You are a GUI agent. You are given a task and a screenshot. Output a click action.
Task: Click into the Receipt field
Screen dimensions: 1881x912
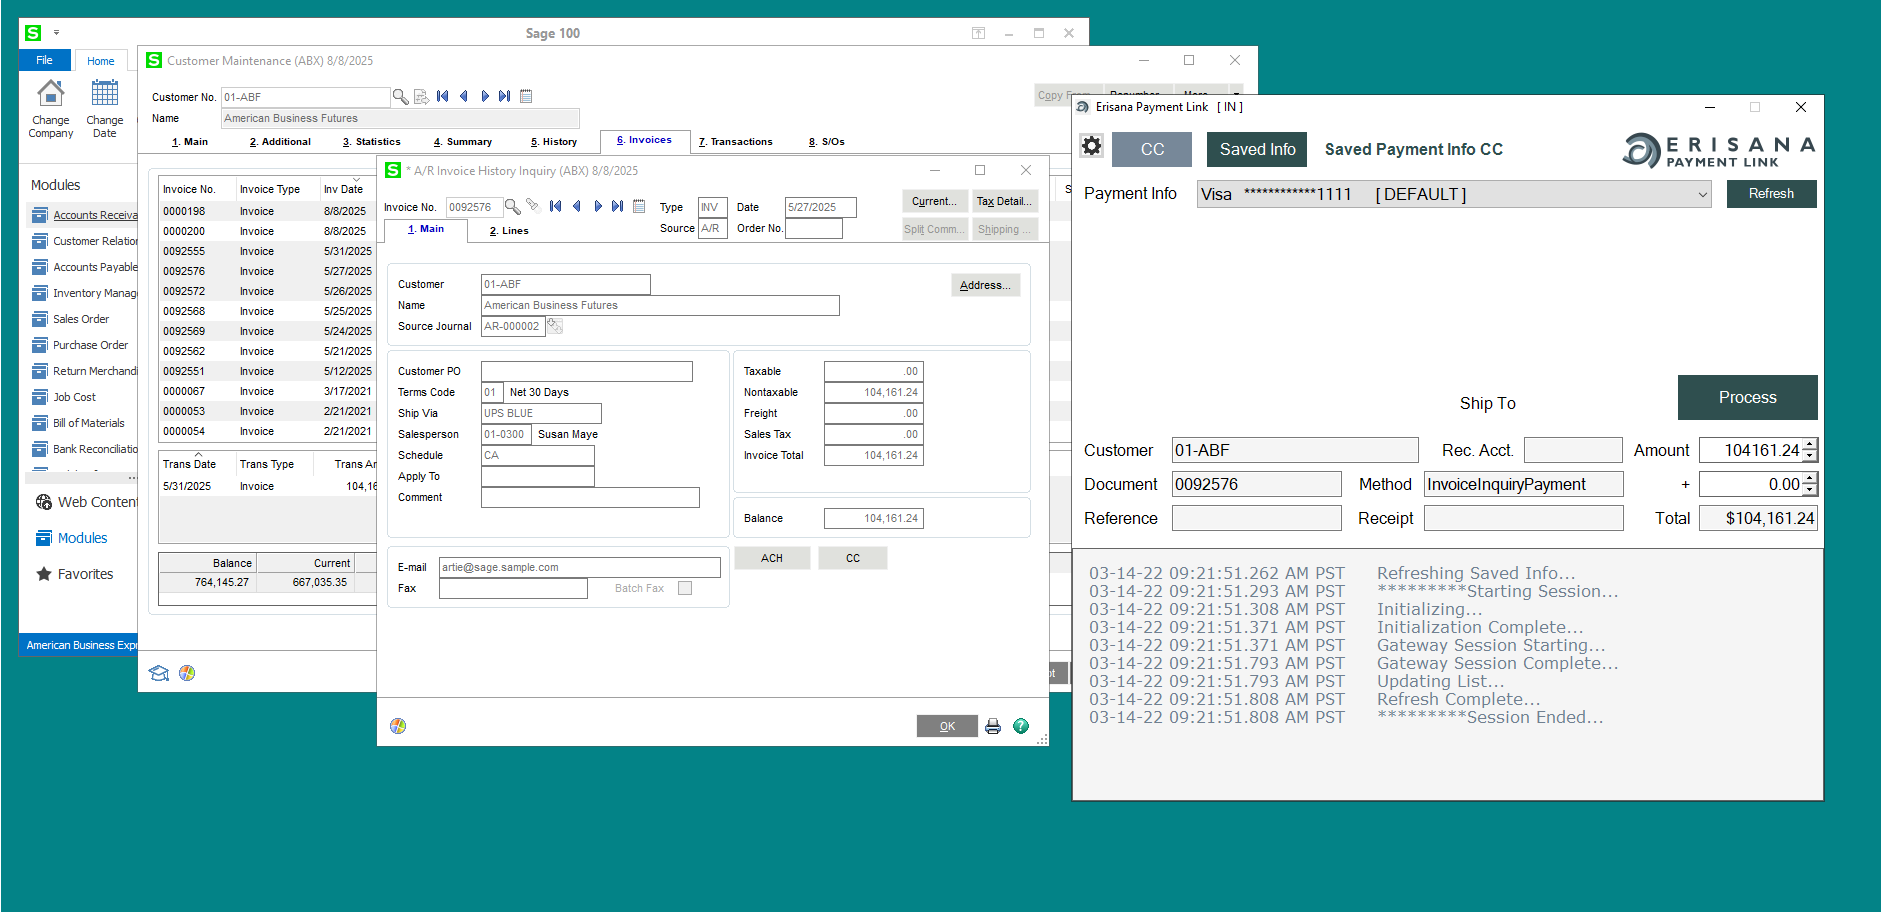point(1523,518)
